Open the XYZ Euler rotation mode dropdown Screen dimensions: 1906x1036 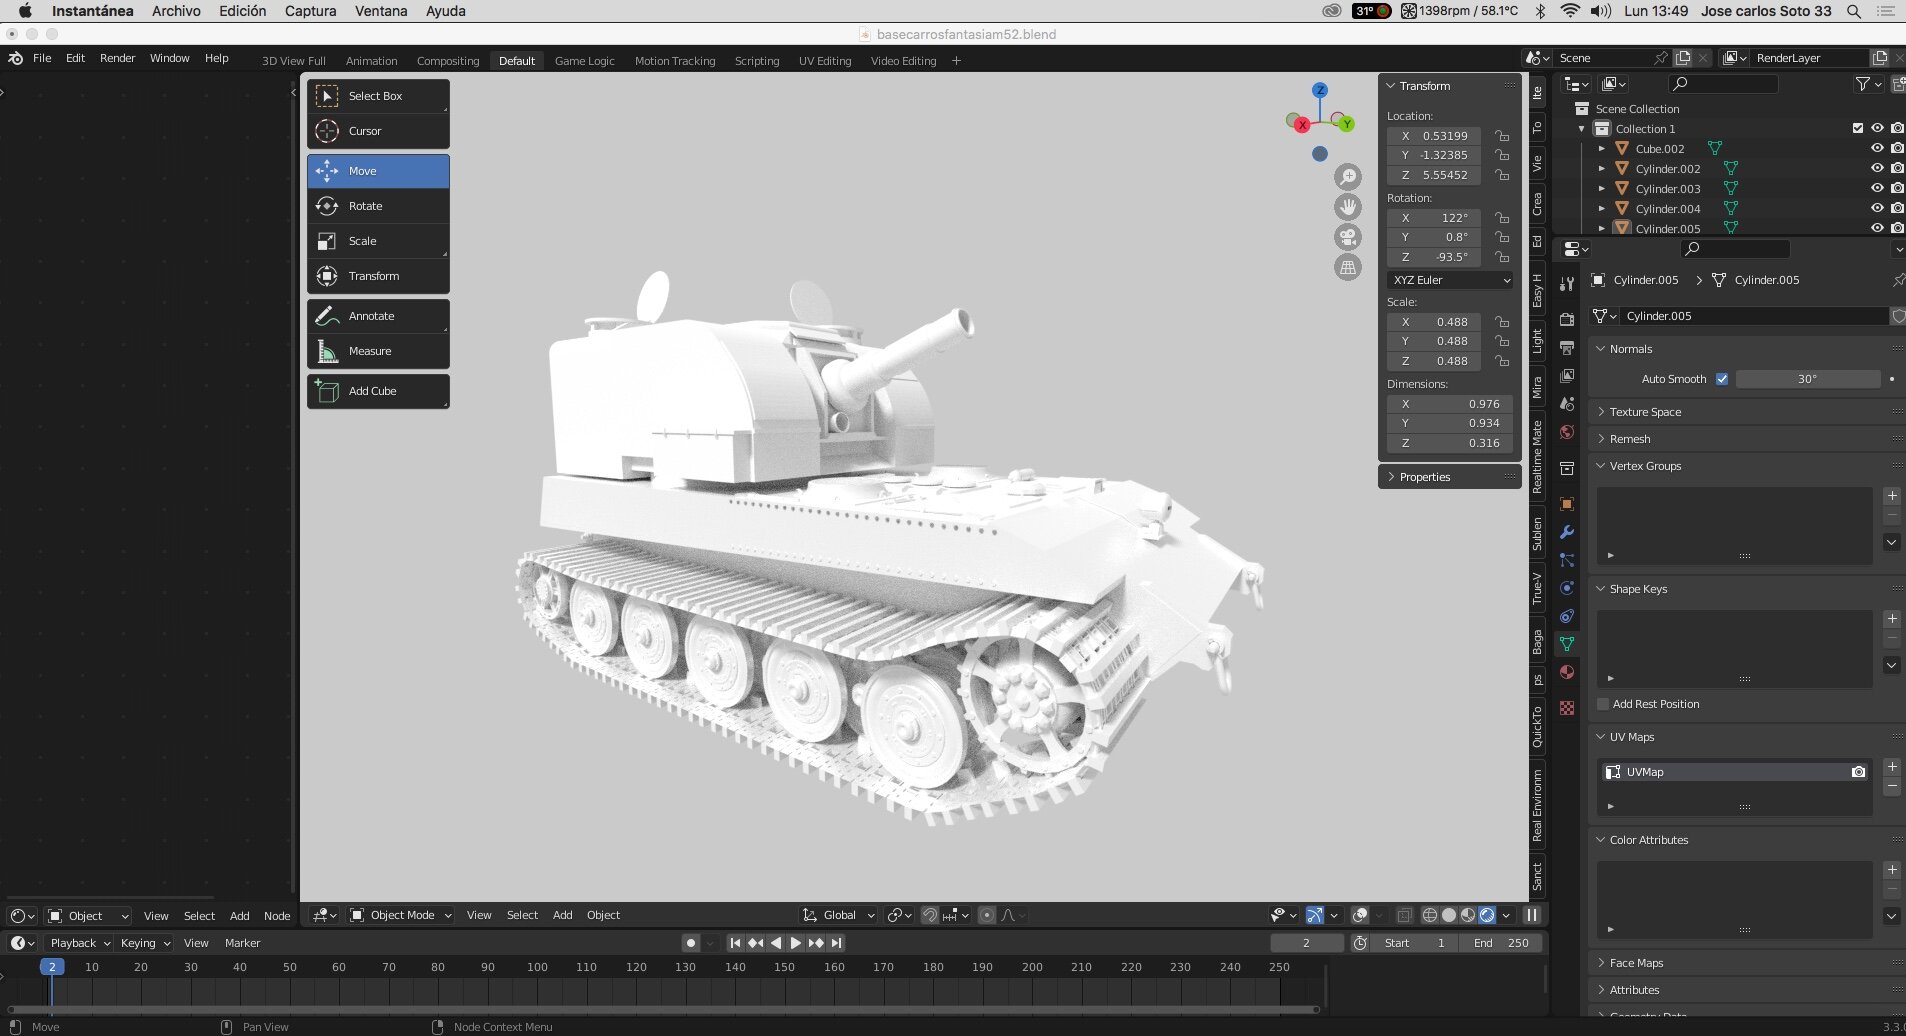click(1450, 280)
